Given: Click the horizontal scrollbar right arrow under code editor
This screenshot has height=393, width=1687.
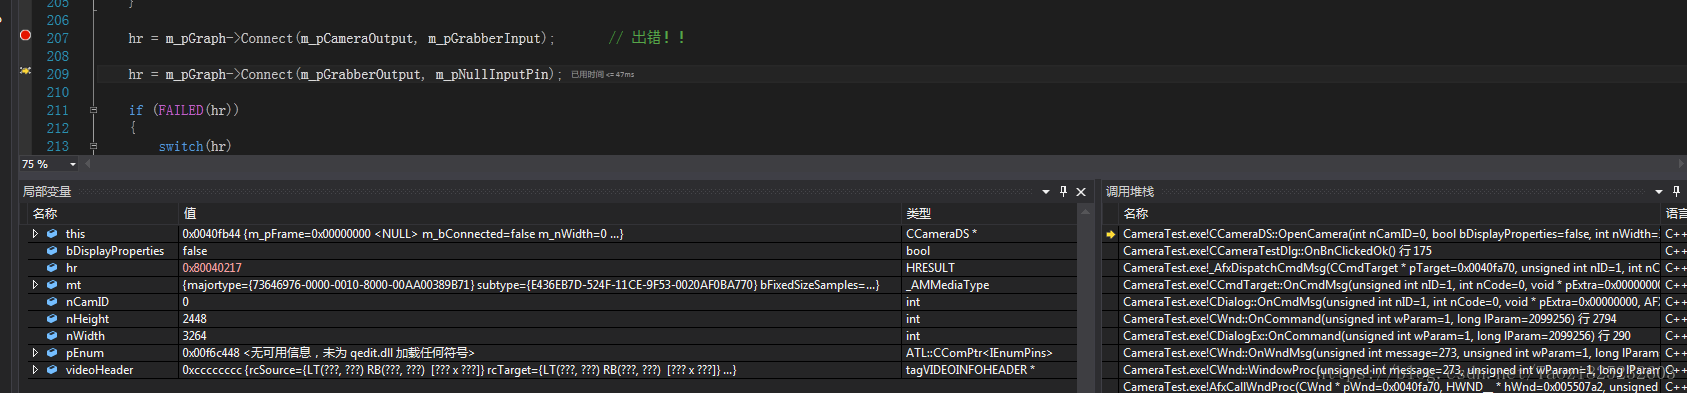Looking at the screenshot, I should (1681, 164).
